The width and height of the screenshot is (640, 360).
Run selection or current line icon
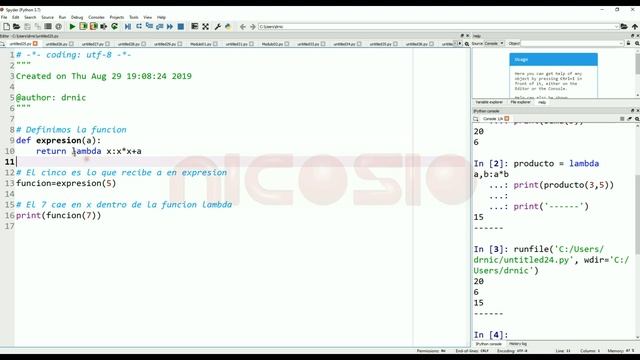(104, 27)
